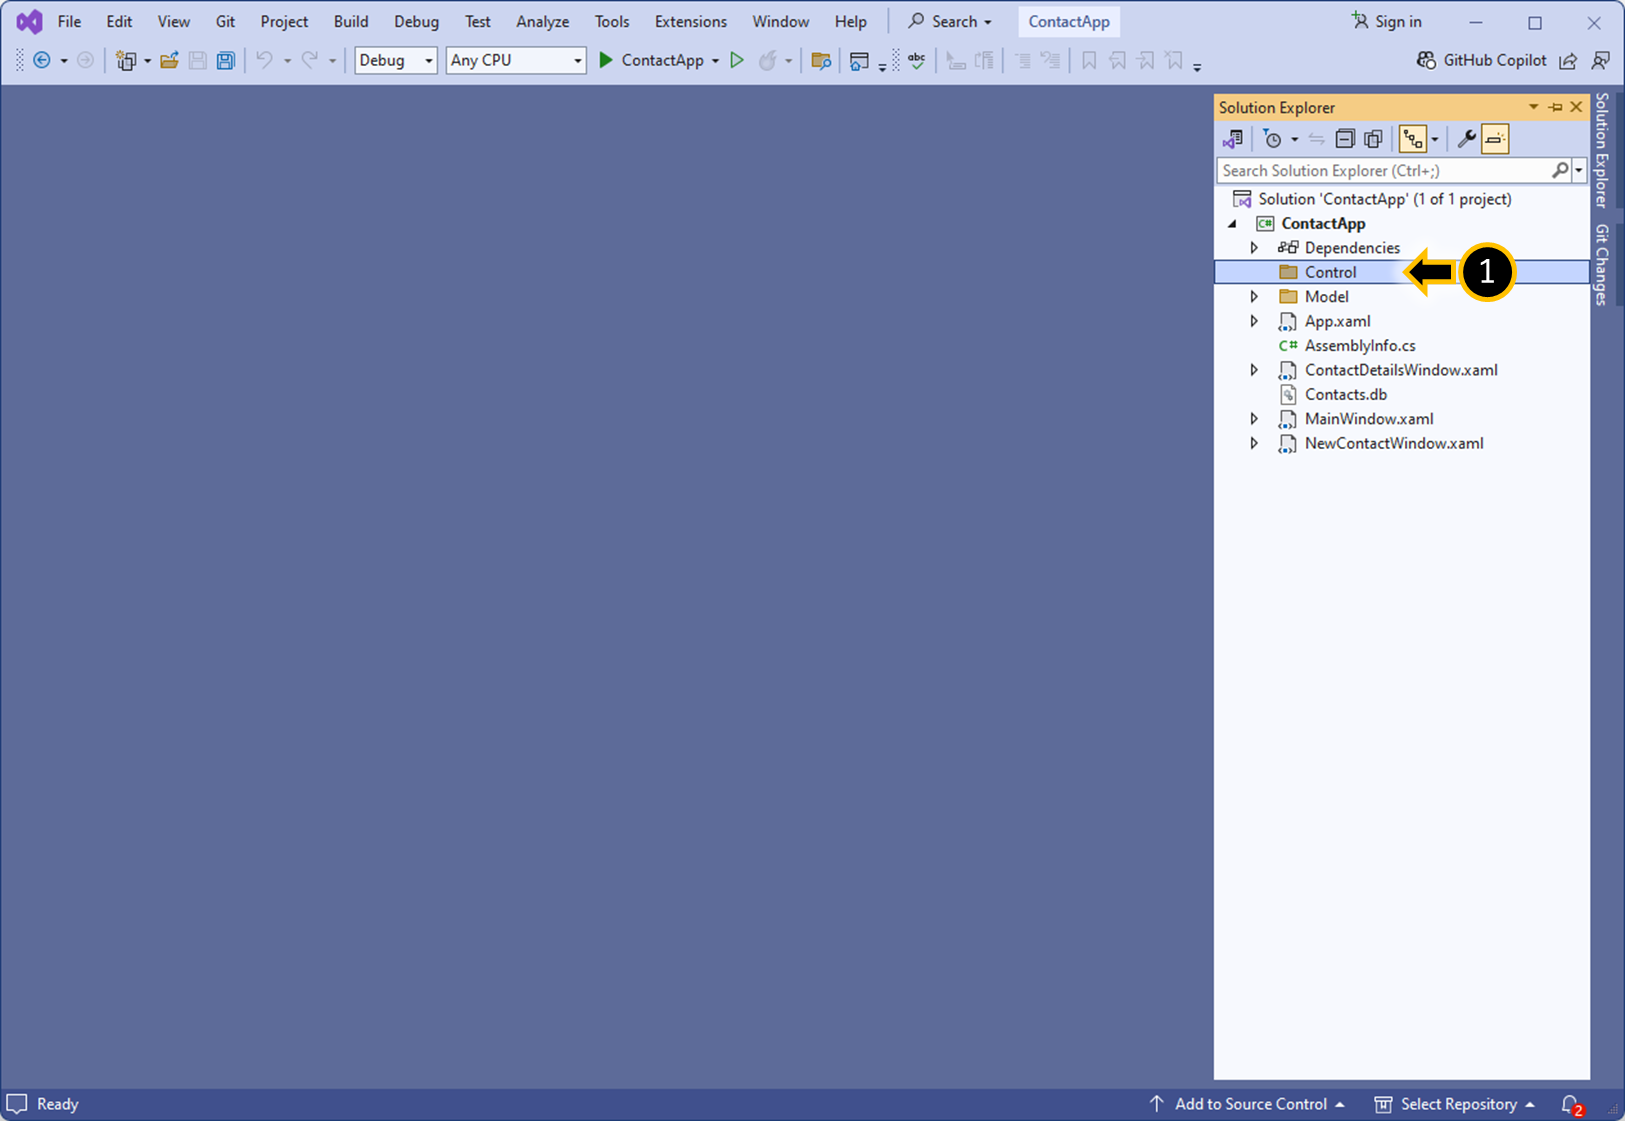Click the GitHub Copilot icon
This screenshot has height=1121, width=1625.
[1427, 60]
